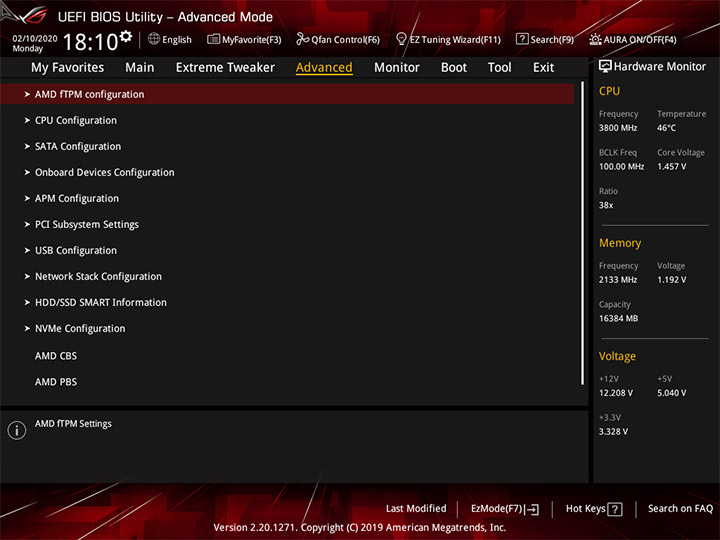This screenshot has width=720, height=540.
Task: Click the EZ Tuning Wizard lightbulb icon
Action: coord(401,39)
